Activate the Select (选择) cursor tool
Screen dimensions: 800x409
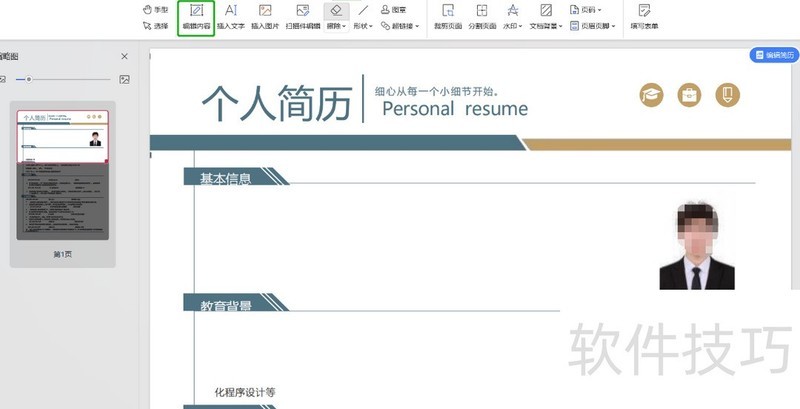(156, 25)
